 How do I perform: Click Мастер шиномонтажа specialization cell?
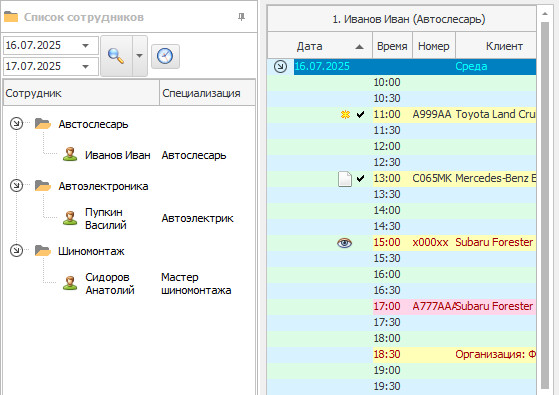click(x=196, y=284)
